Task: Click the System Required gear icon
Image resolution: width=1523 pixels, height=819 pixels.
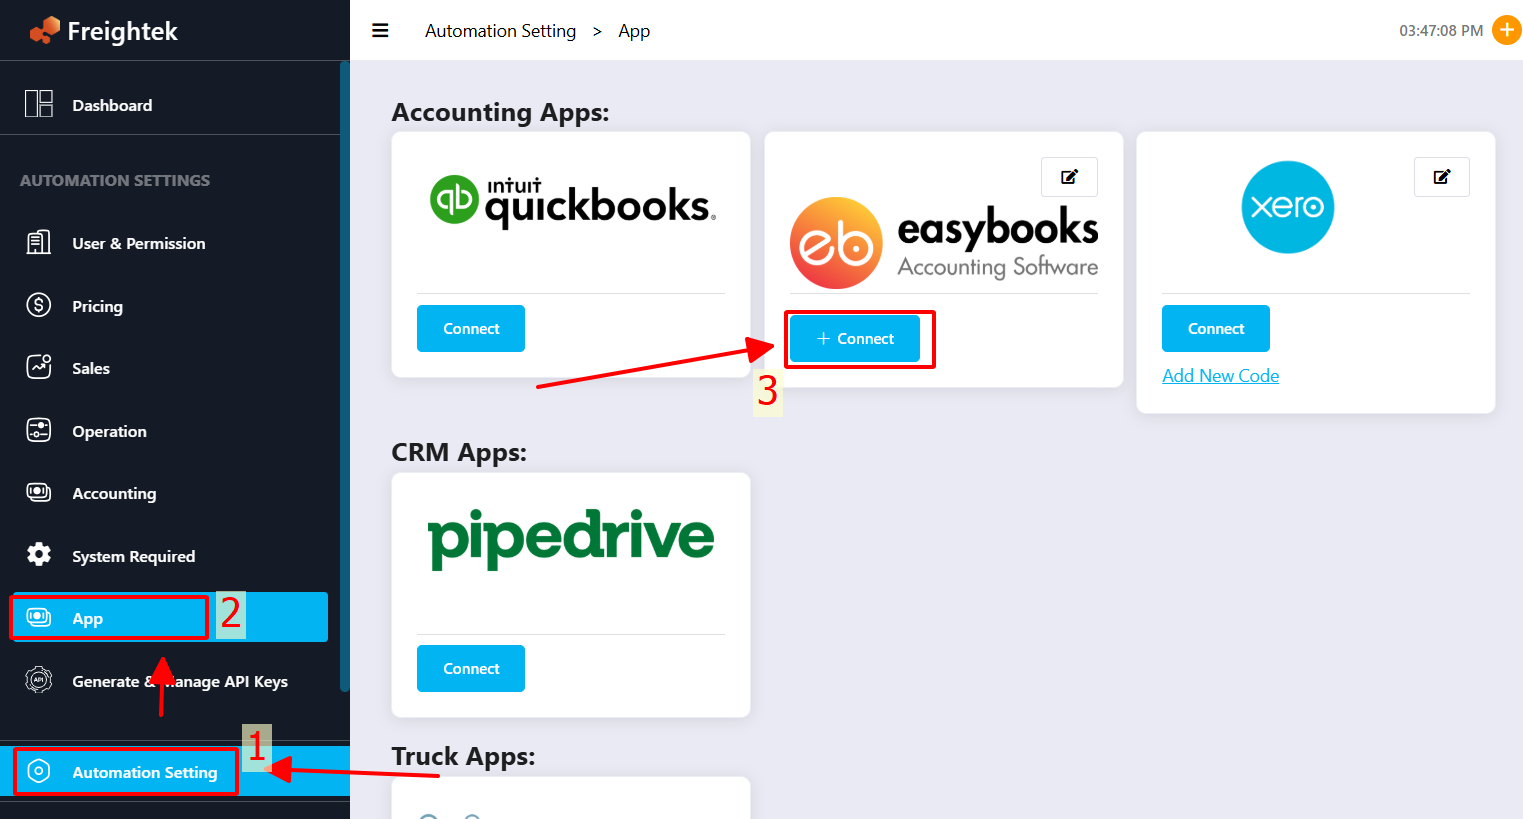Action: 39,555
